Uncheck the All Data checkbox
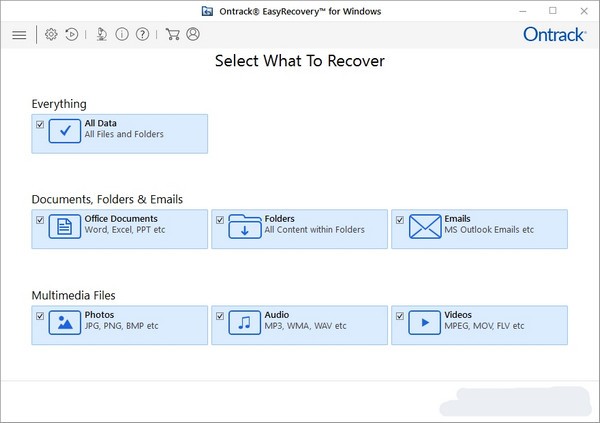This screenshot has height=423, width=600. (40, 124)
